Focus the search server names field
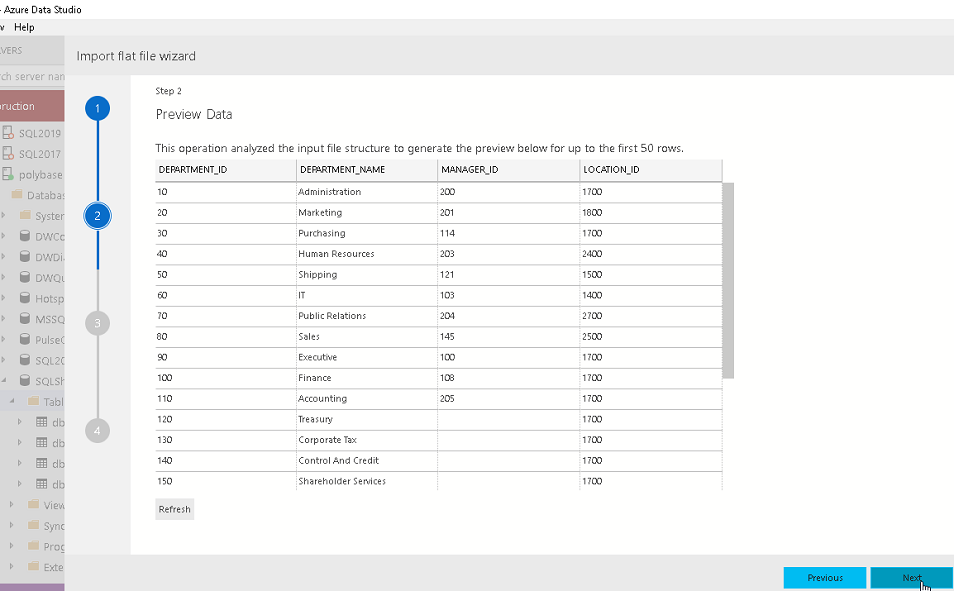This screenshot has width=954, height=591. (30, 77)
